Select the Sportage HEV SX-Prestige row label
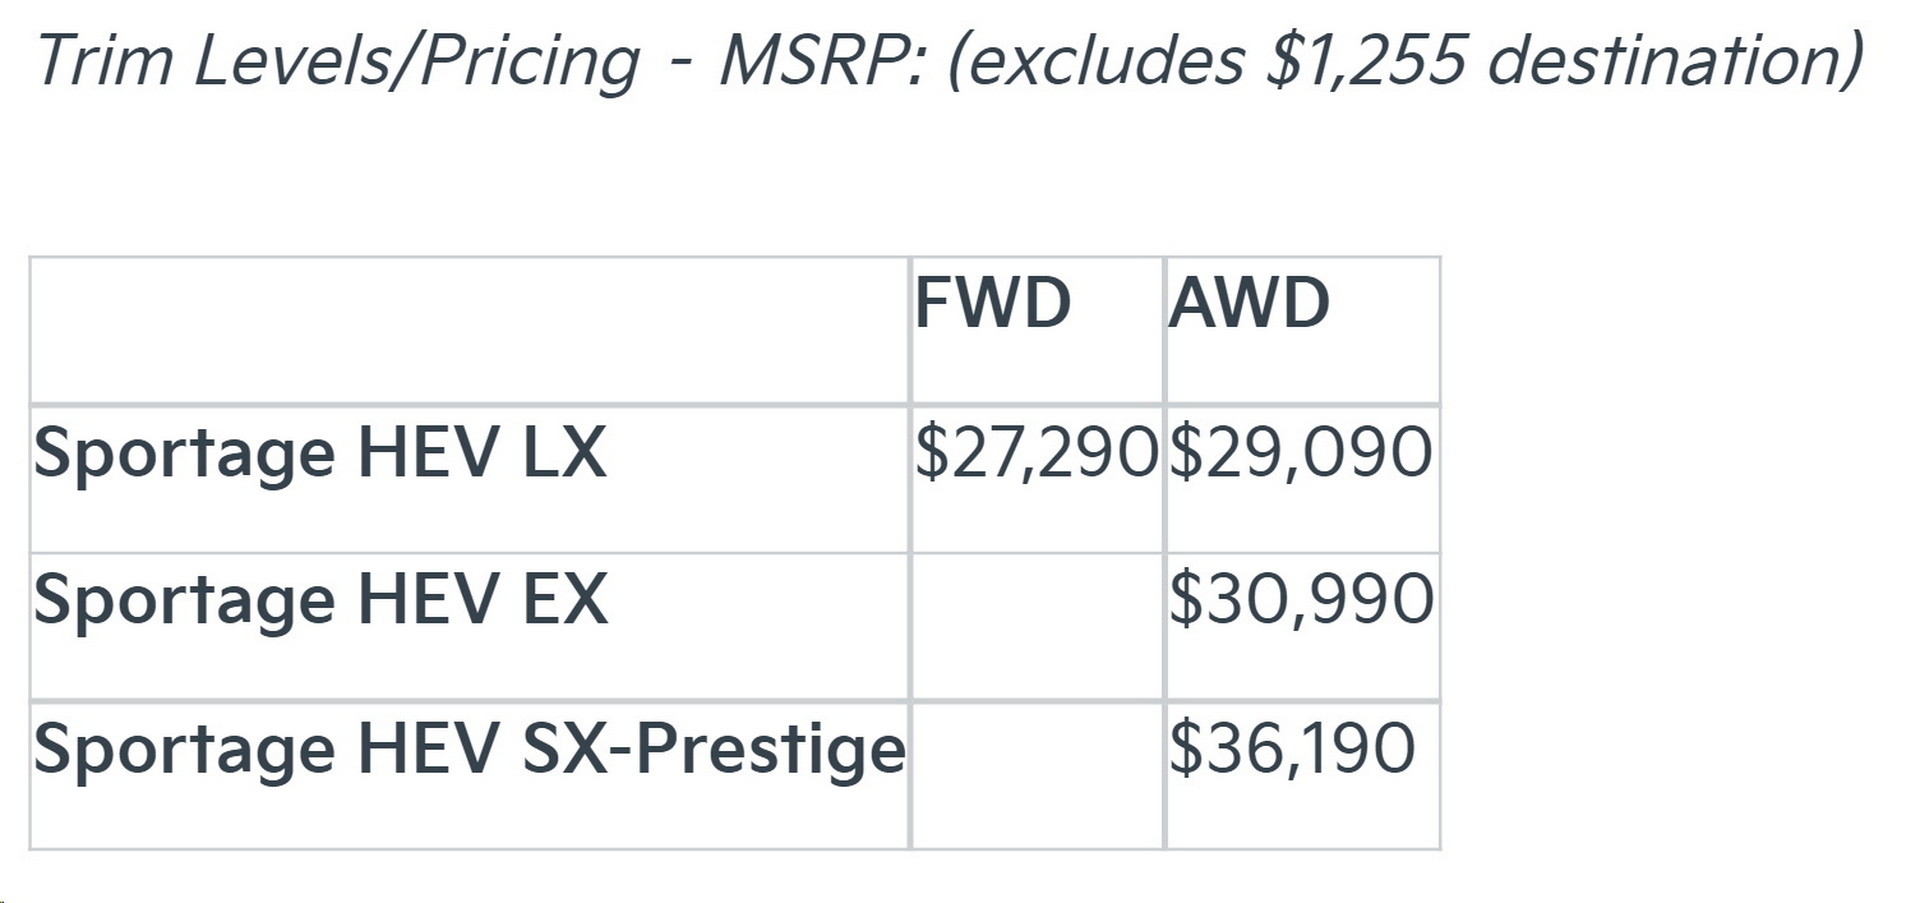The height and width of the screenshot is (903, 1920). click(x=468, y=750)
